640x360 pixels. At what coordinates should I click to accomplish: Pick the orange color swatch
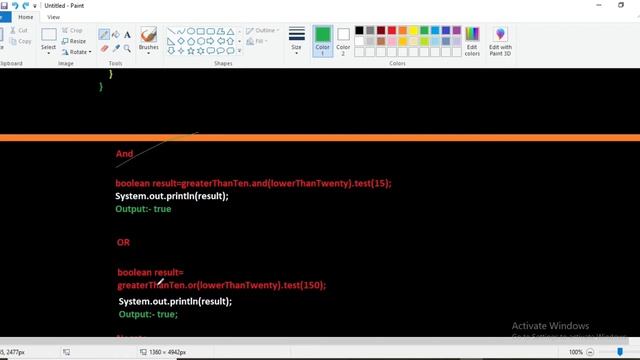point(402,30)
